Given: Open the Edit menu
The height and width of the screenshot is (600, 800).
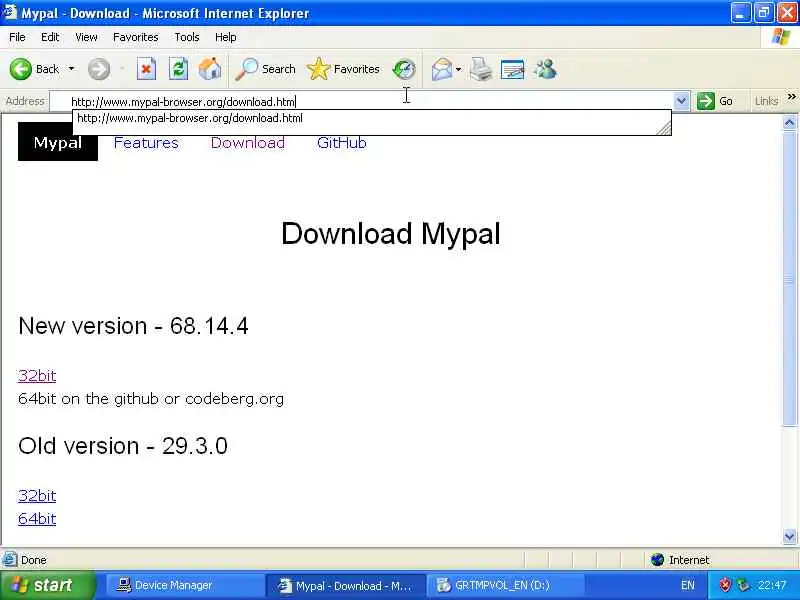Looking at the screenshot, I should coord(50,37).
